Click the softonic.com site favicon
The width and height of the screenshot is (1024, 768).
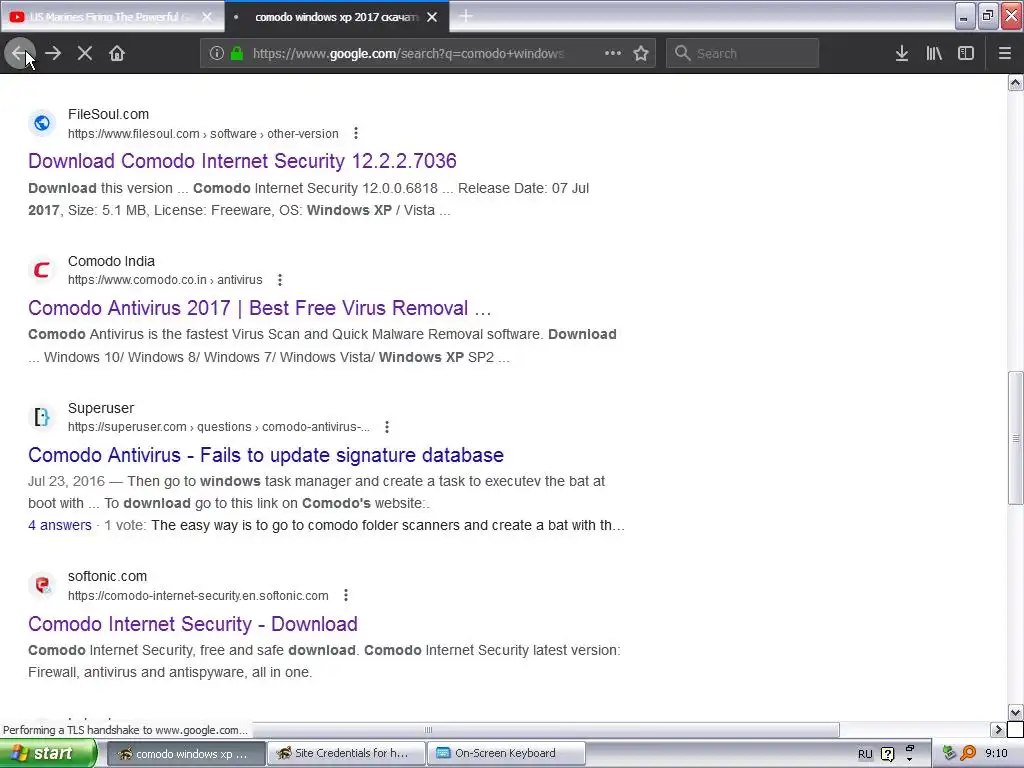pos(42,585)
